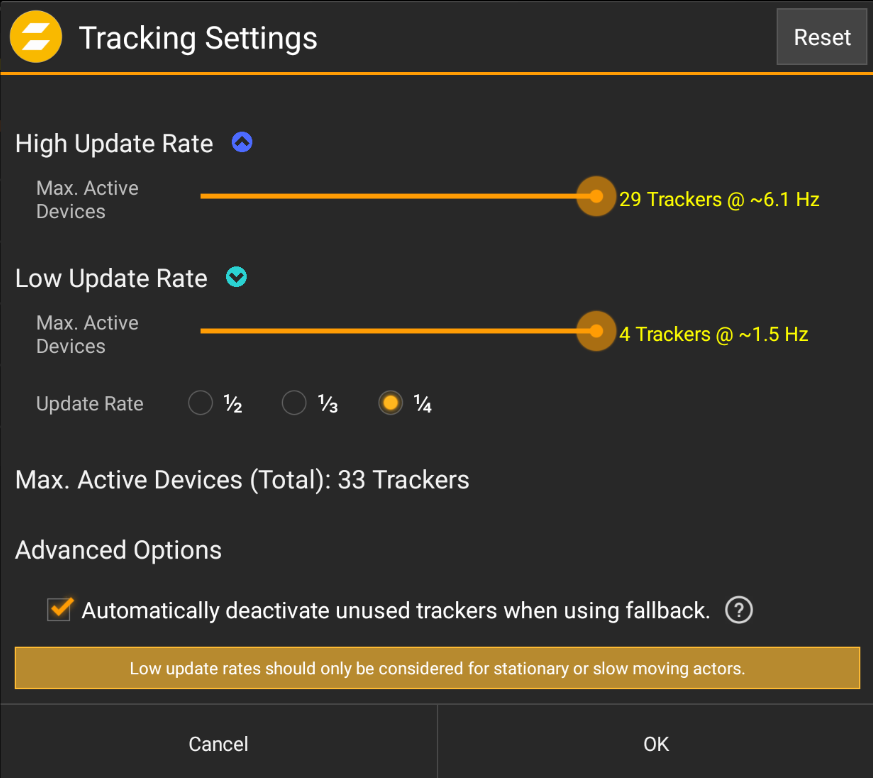Collapse the High Update Rate section
Screen dimensions: 873x778
[242, 142]
